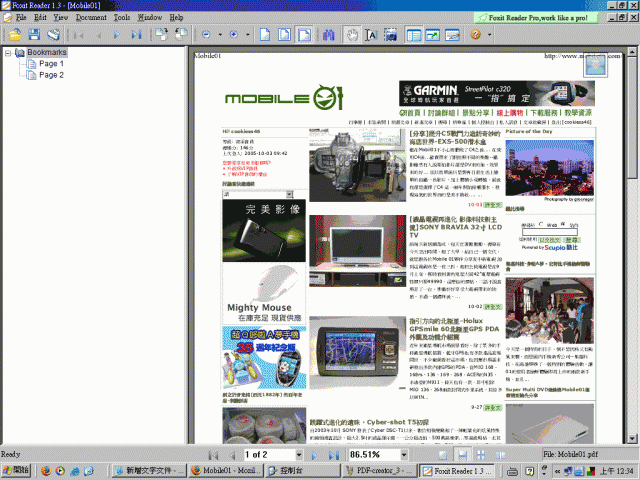The height and width of the screenshot is (480, 640).
Task: Switch to the 新增文字文件 taskbar window
Action: point(149,471)
